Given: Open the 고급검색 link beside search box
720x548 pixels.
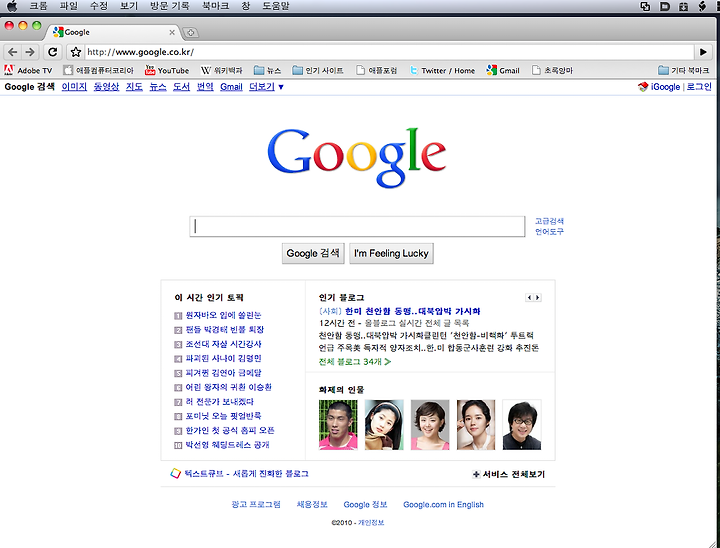Looking at the screenshot, I should point(549,221).
